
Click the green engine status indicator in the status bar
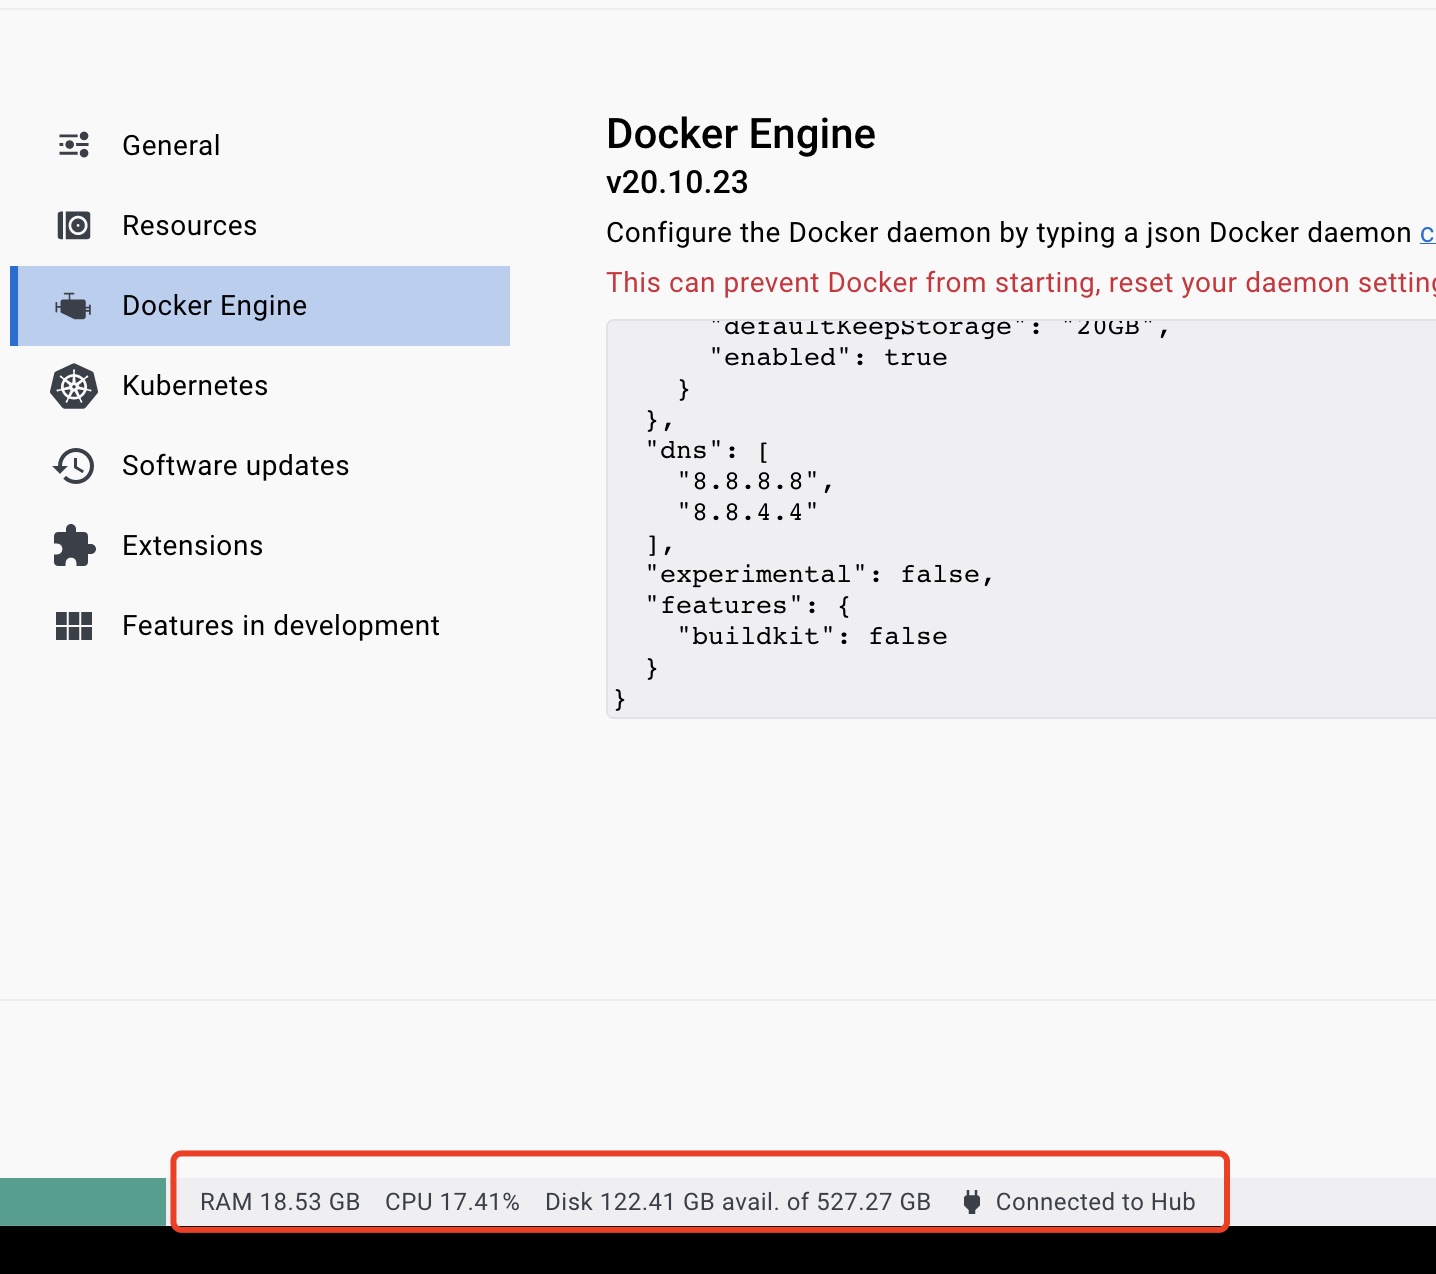83,1202
